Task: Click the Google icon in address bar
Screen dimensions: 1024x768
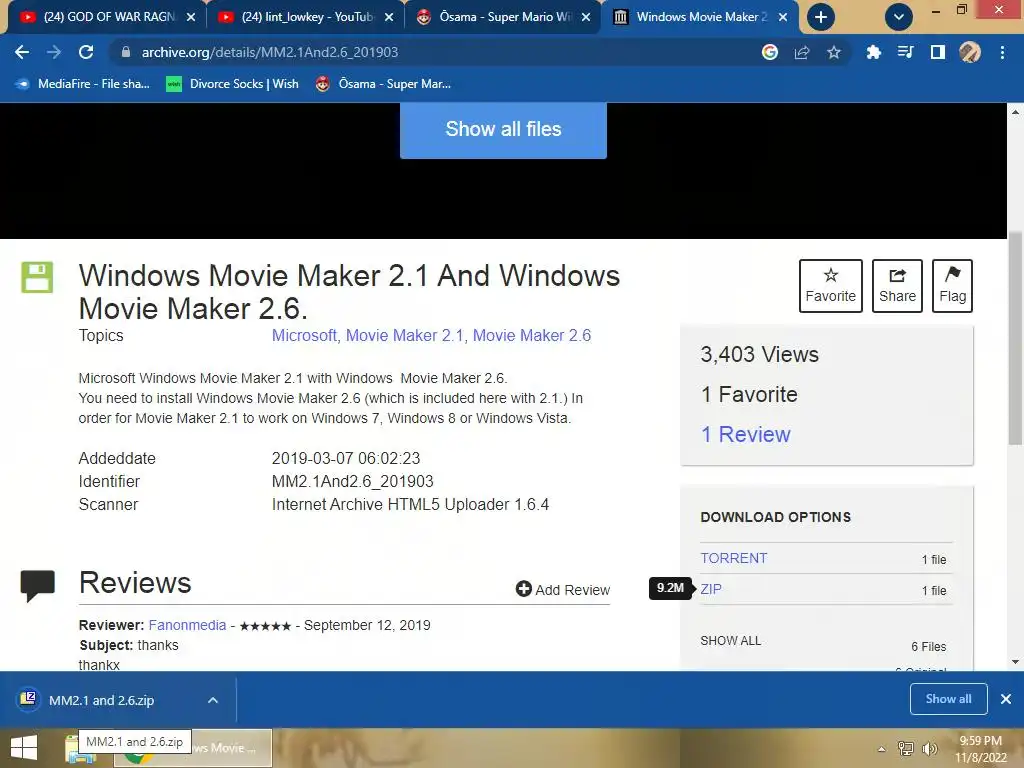Action: point(770,52)
